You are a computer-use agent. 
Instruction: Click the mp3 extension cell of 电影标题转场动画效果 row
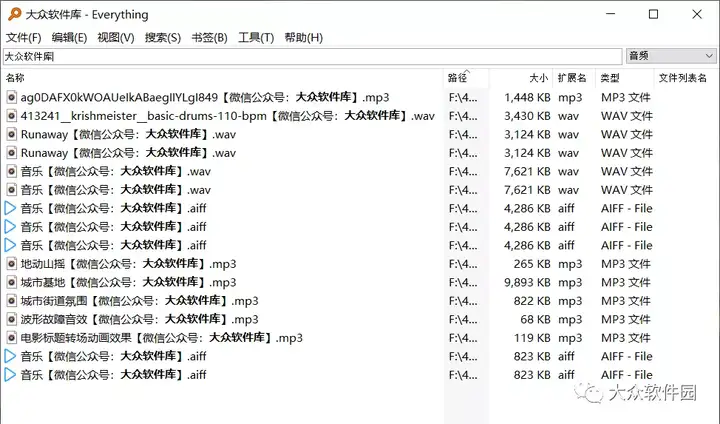pos(570,338)
